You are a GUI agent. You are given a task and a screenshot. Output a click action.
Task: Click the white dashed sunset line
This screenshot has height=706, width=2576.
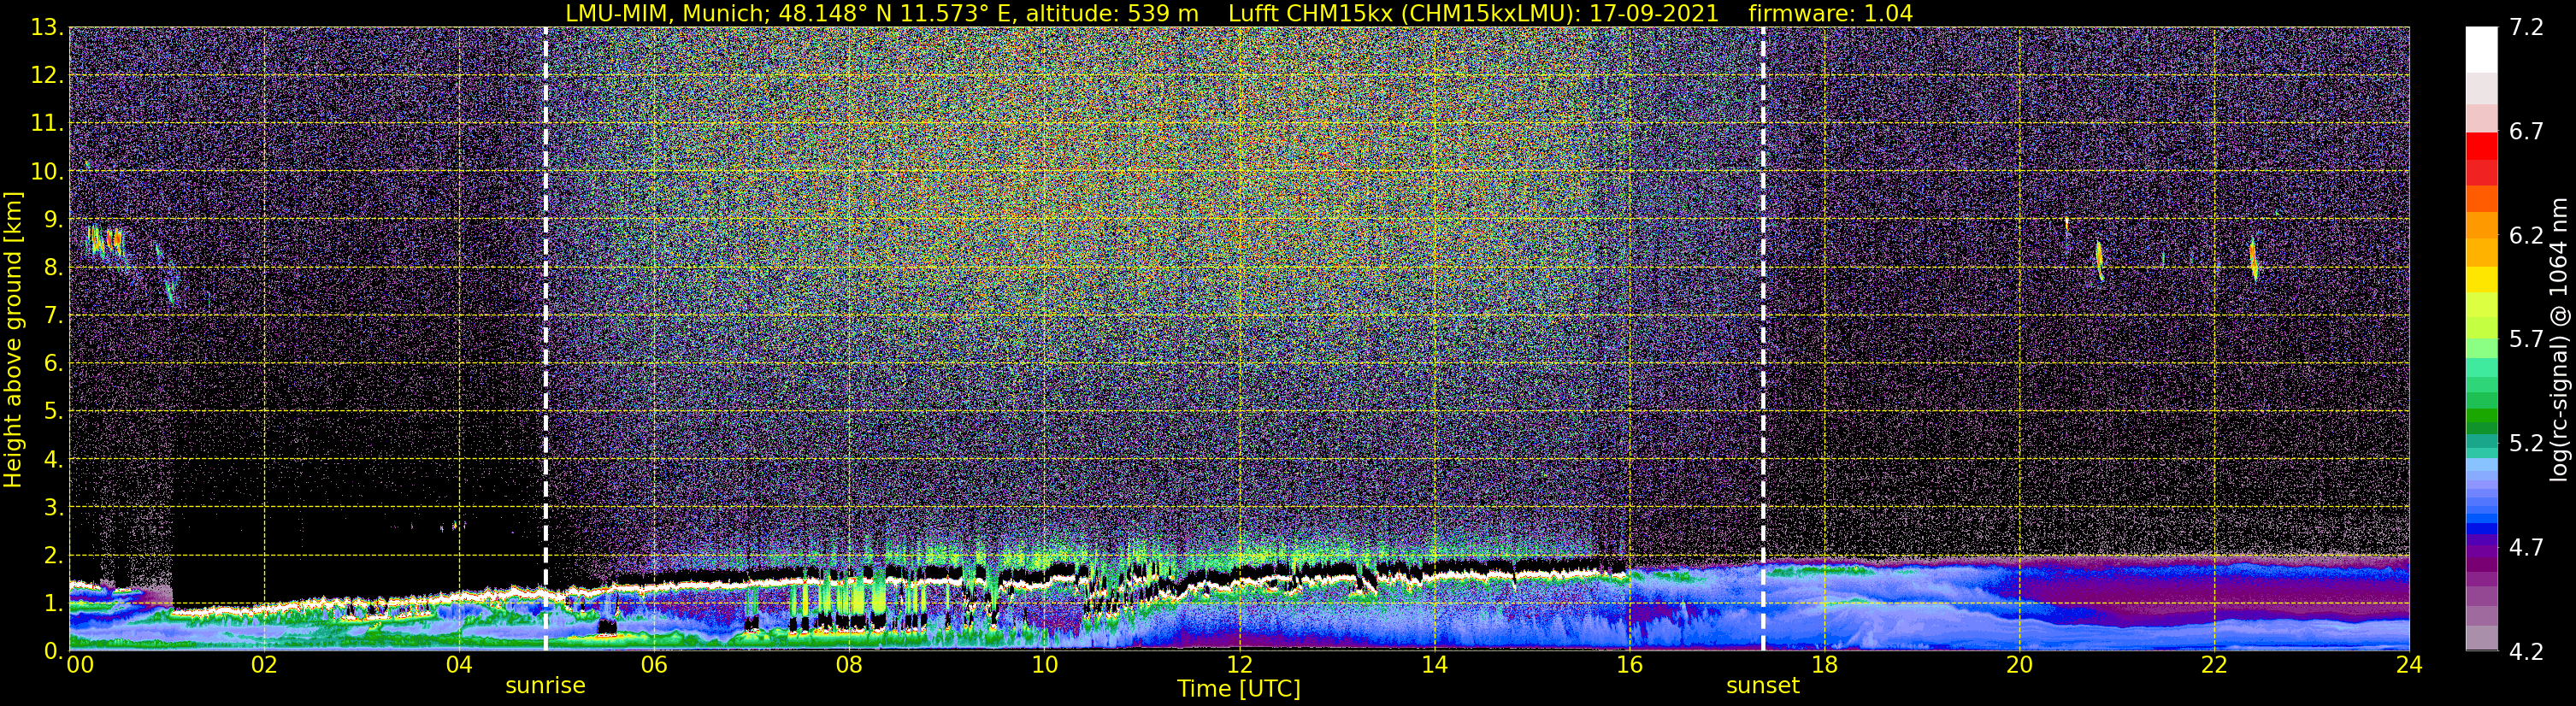pyautogui.click(x=1763, y=338)
